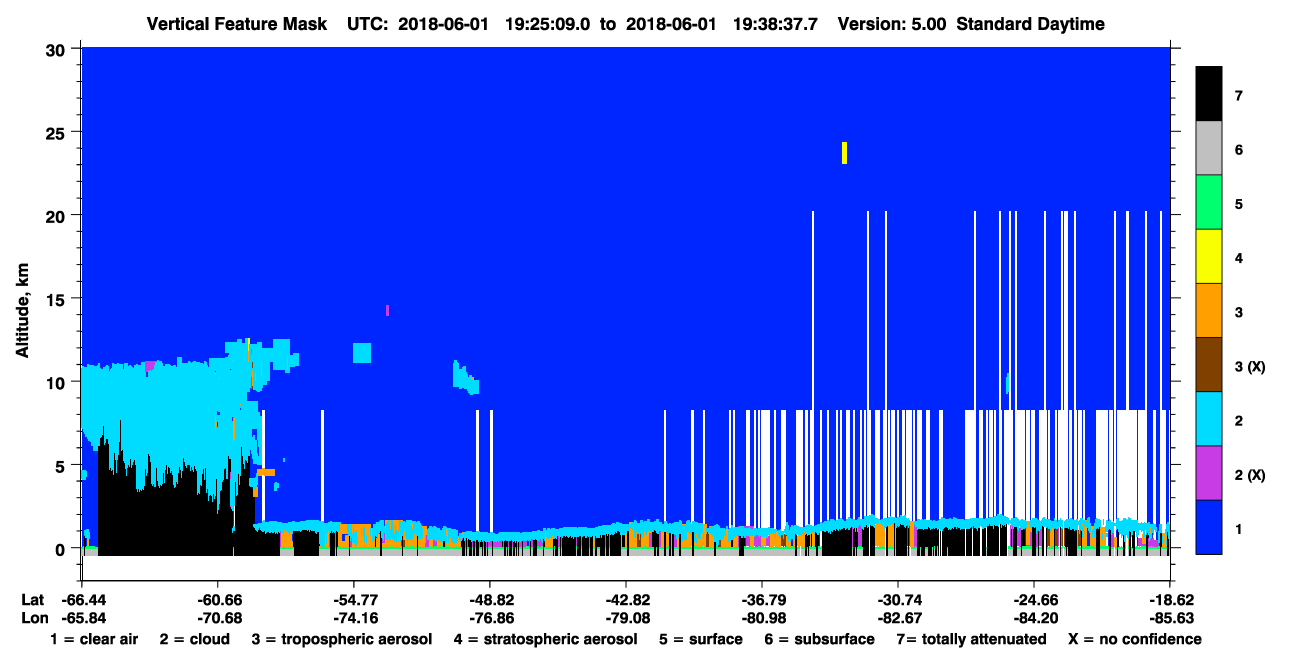Click the black totally attenuated legend swatch

1209,94
